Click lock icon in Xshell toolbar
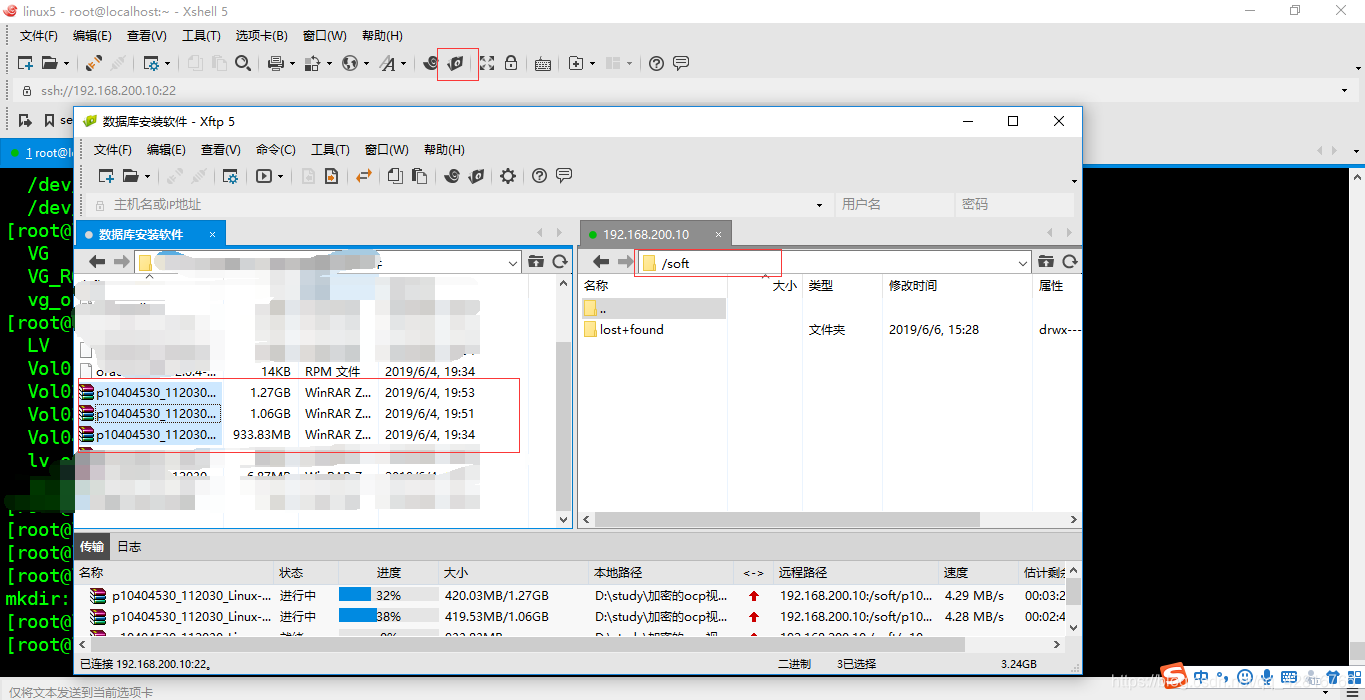 point(511,63)
